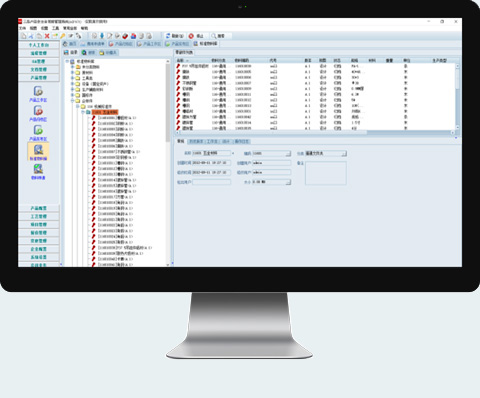Expand the 设备（固定资产）folder in tree

pyautogui.click(x=72, y=84)
